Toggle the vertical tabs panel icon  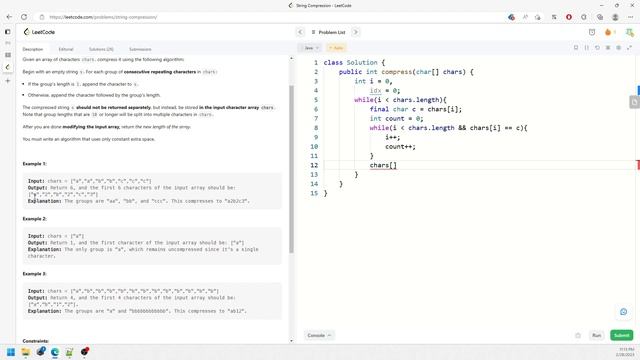click(x=7, y=31)
